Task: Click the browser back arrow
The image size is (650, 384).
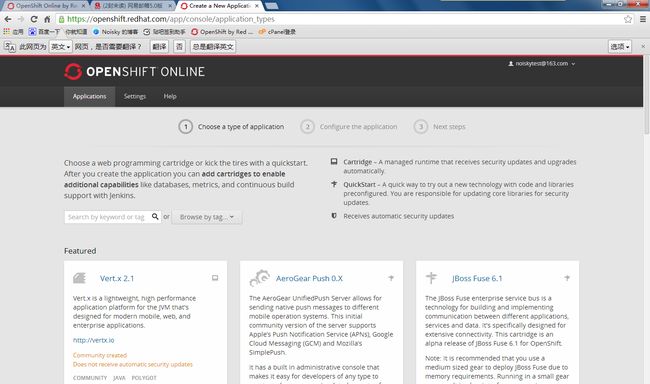Action: 8,19
